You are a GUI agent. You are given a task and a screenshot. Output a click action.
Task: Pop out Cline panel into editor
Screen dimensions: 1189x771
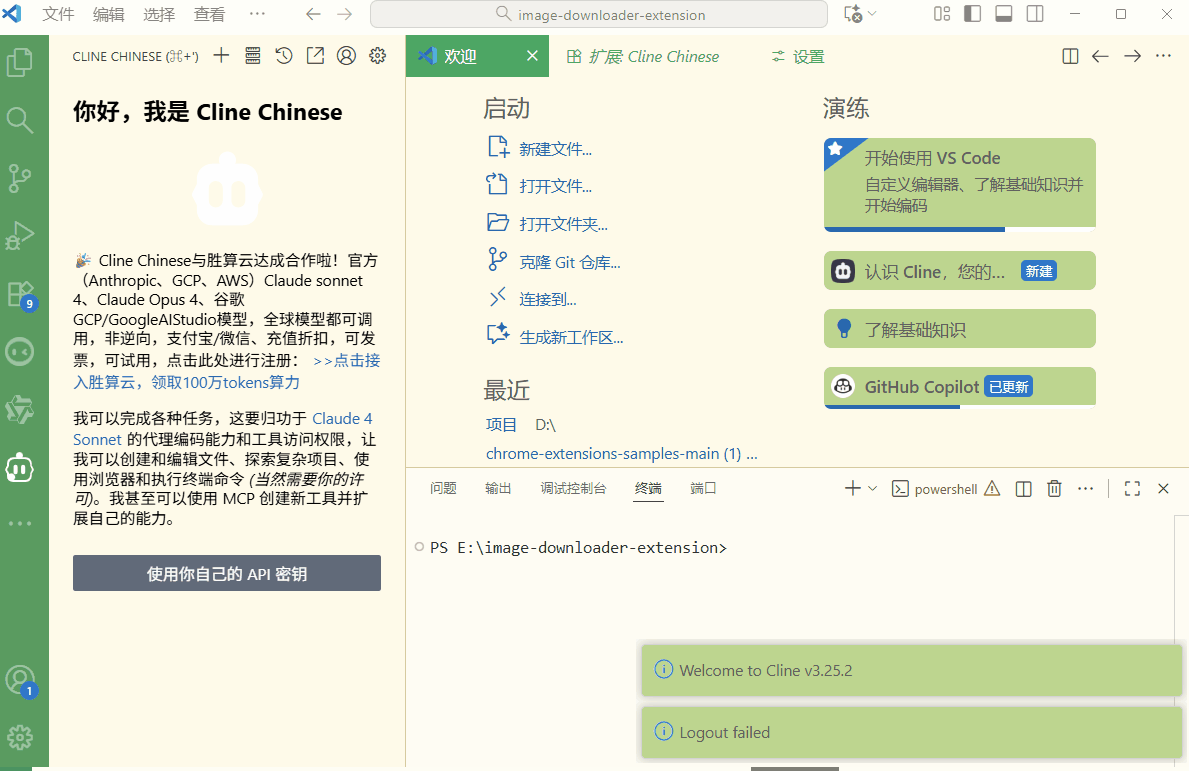[x=315, y=55]
